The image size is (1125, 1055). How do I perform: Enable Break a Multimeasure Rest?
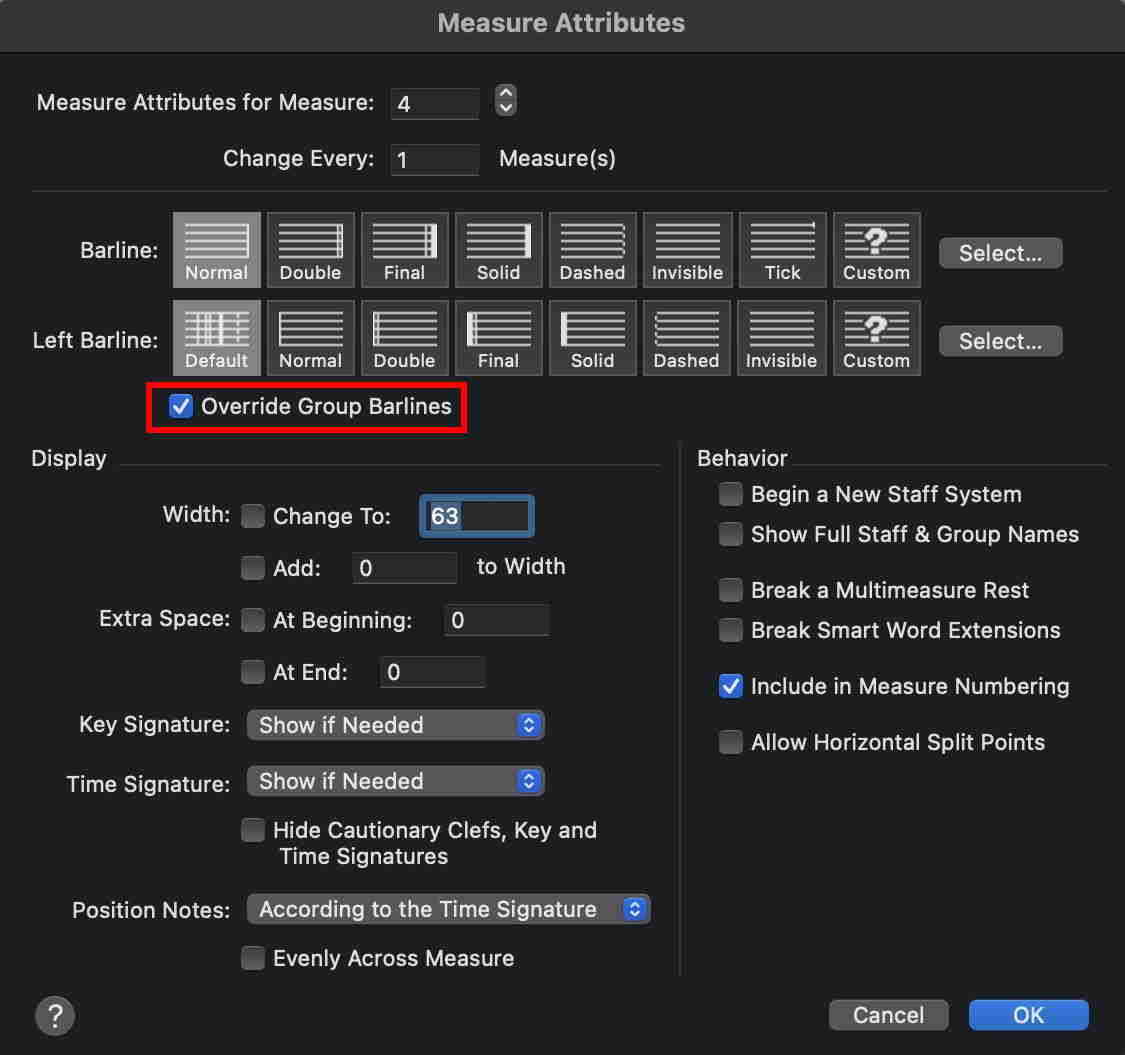tap(731, 590)
